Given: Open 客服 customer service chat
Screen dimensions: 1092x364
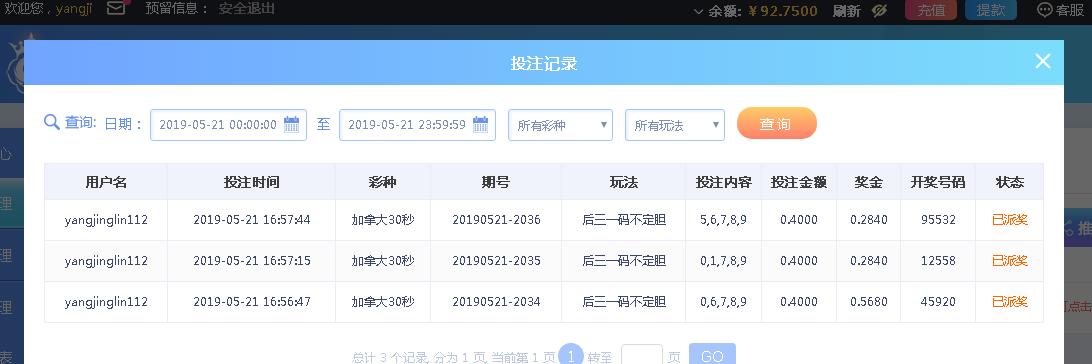Looking at the screenshot, I should coord(1061,10).
